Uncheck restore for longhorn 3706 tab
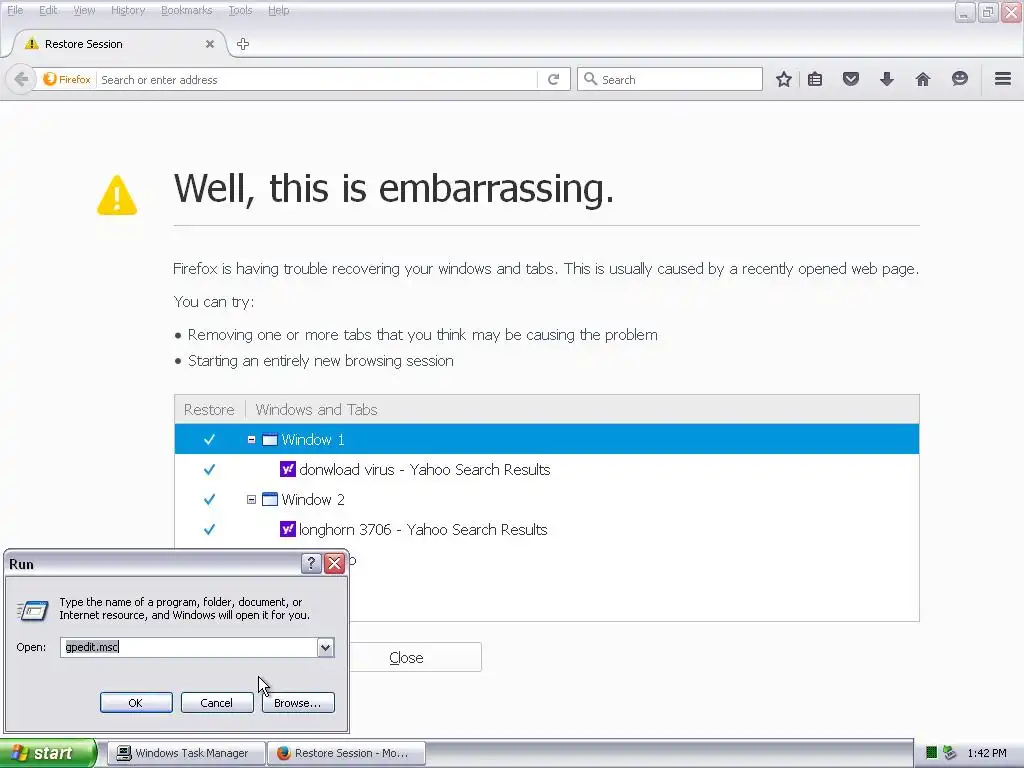Image resolution: width=1024 pixels, height=768 pixels. coord(209,530)
